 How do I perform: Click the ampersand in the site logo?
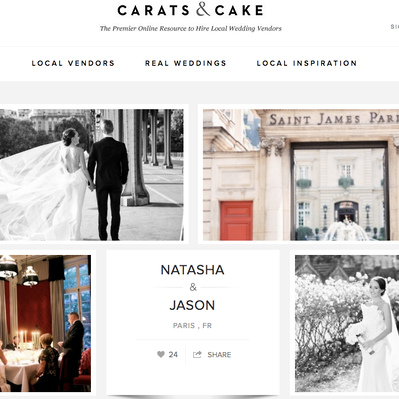coord(203,10)
